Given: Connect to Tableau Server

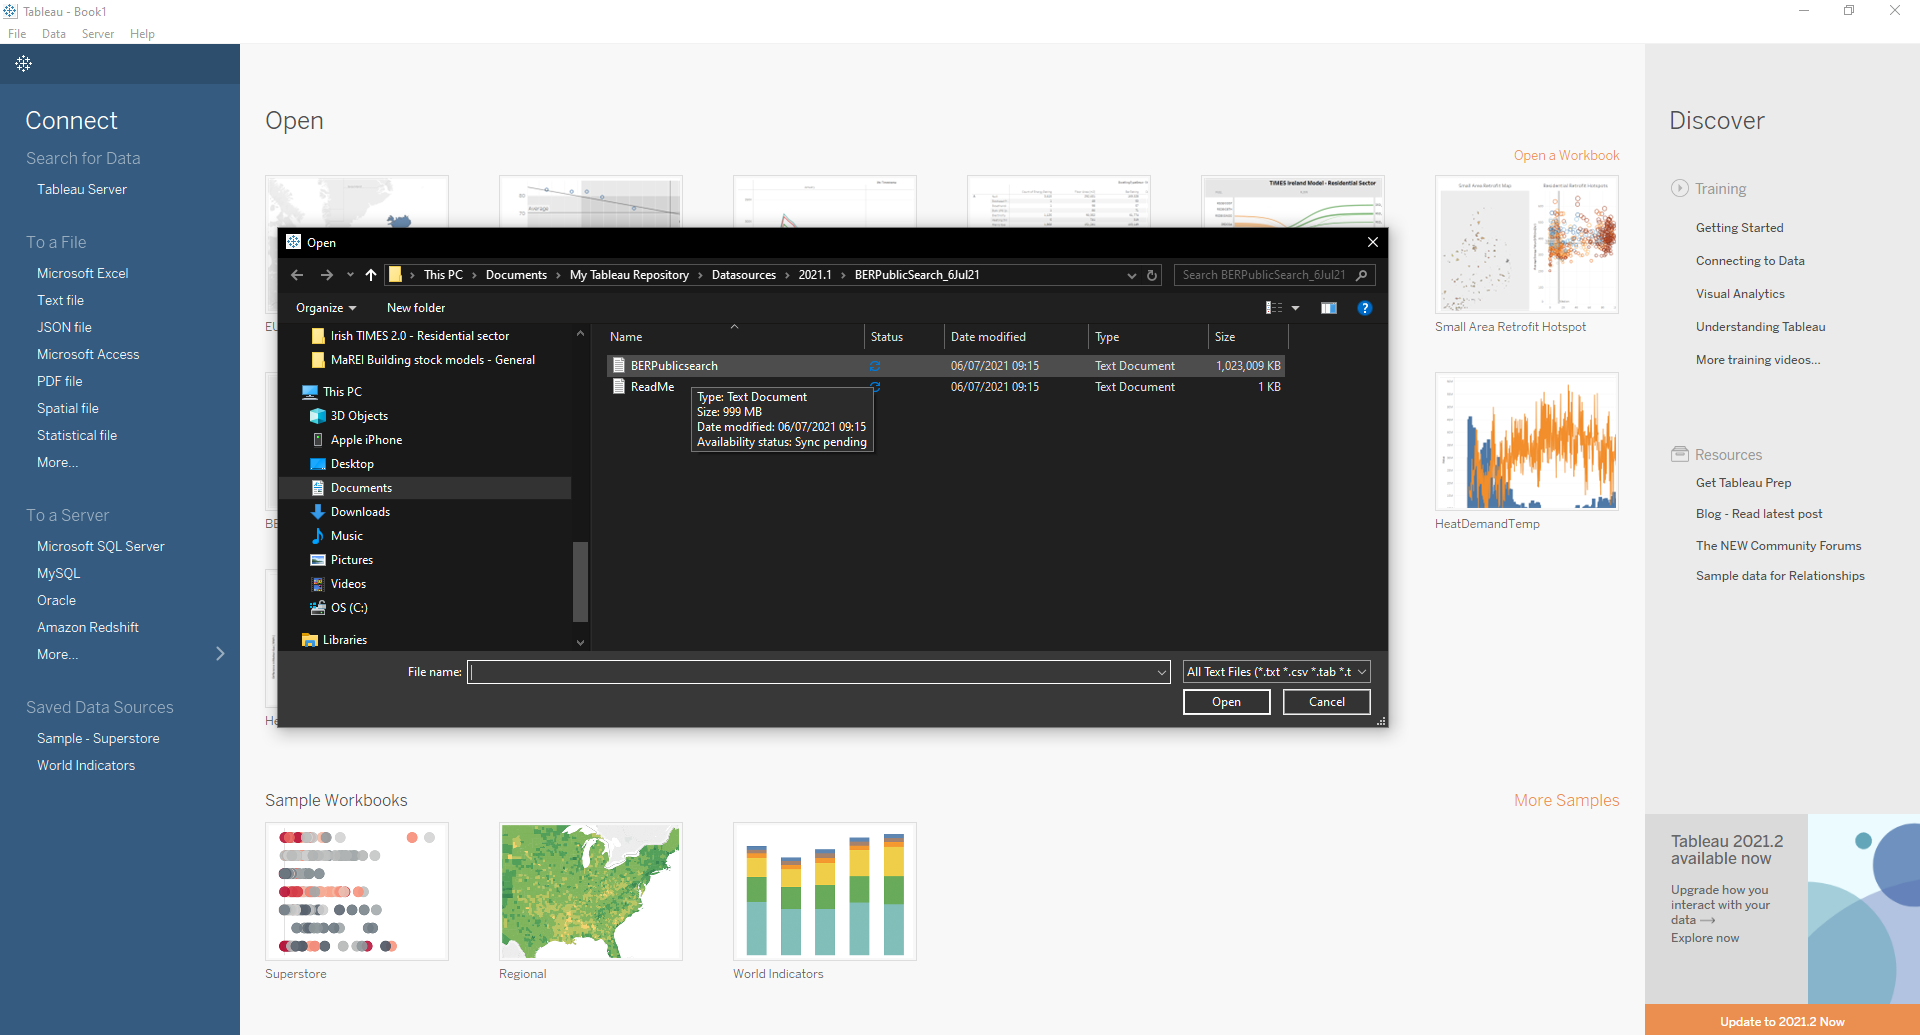Looking at the screenshot, I should [x=82, y=189].
